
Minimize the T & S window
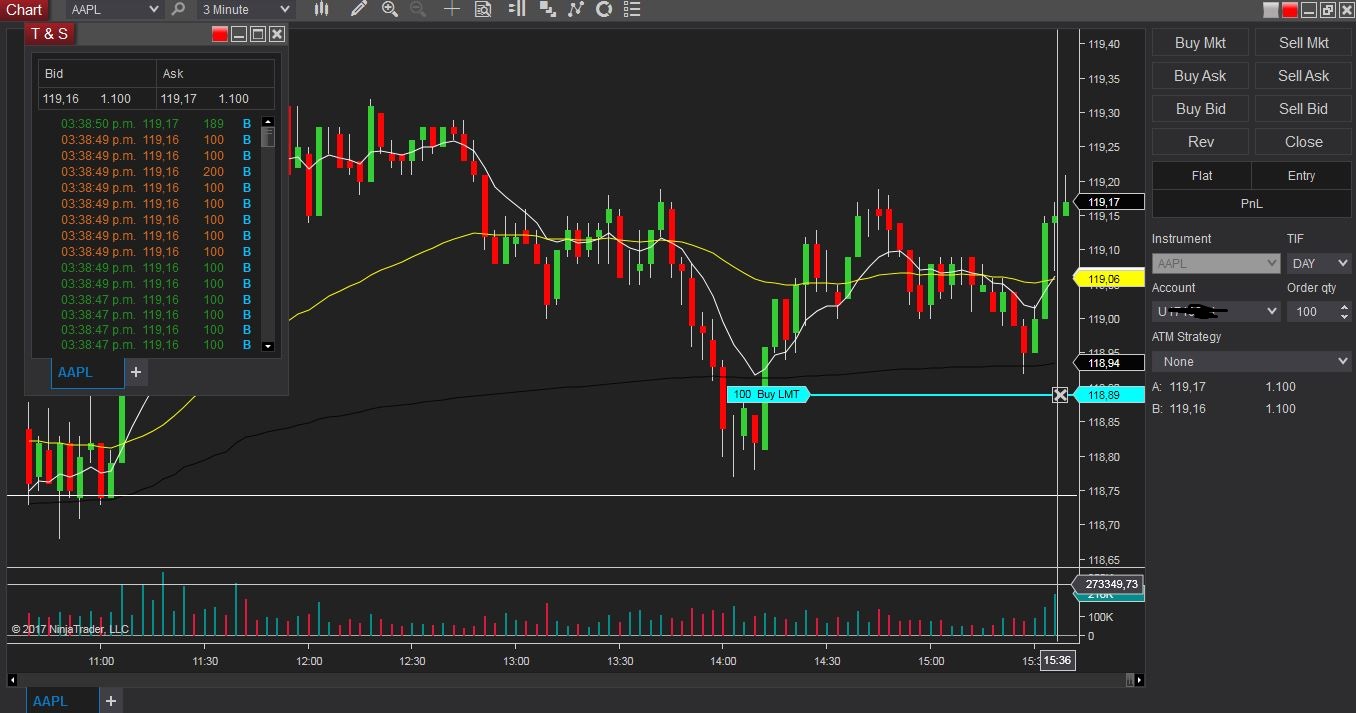239,34
